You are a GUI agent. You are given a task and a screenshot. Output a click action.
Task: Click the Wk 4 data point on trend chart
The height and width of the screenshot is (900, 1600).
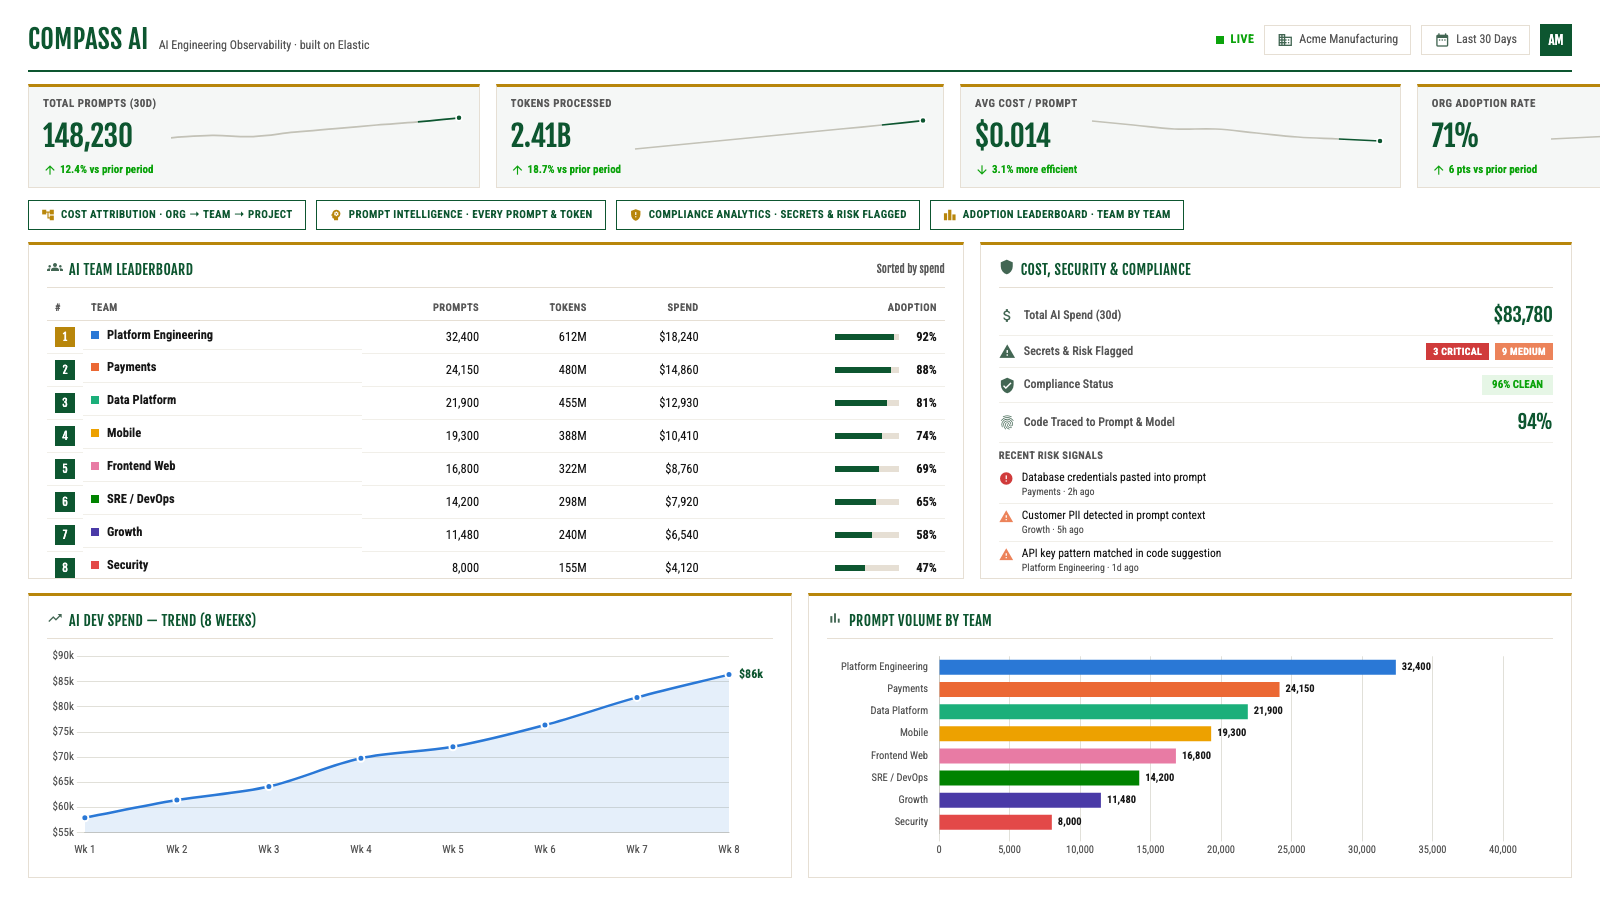point(361,758)
